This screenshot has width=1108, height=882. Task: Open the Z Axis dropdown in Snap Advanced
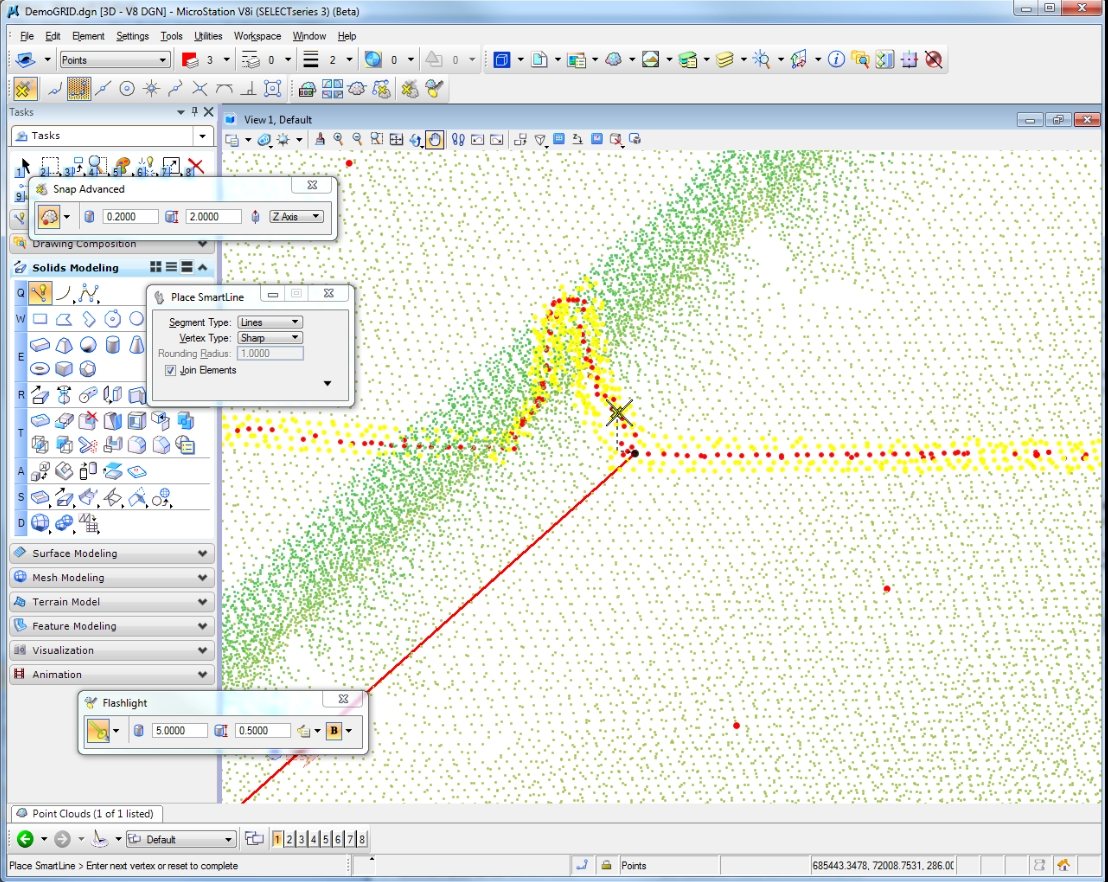click(x=296, y=216)
